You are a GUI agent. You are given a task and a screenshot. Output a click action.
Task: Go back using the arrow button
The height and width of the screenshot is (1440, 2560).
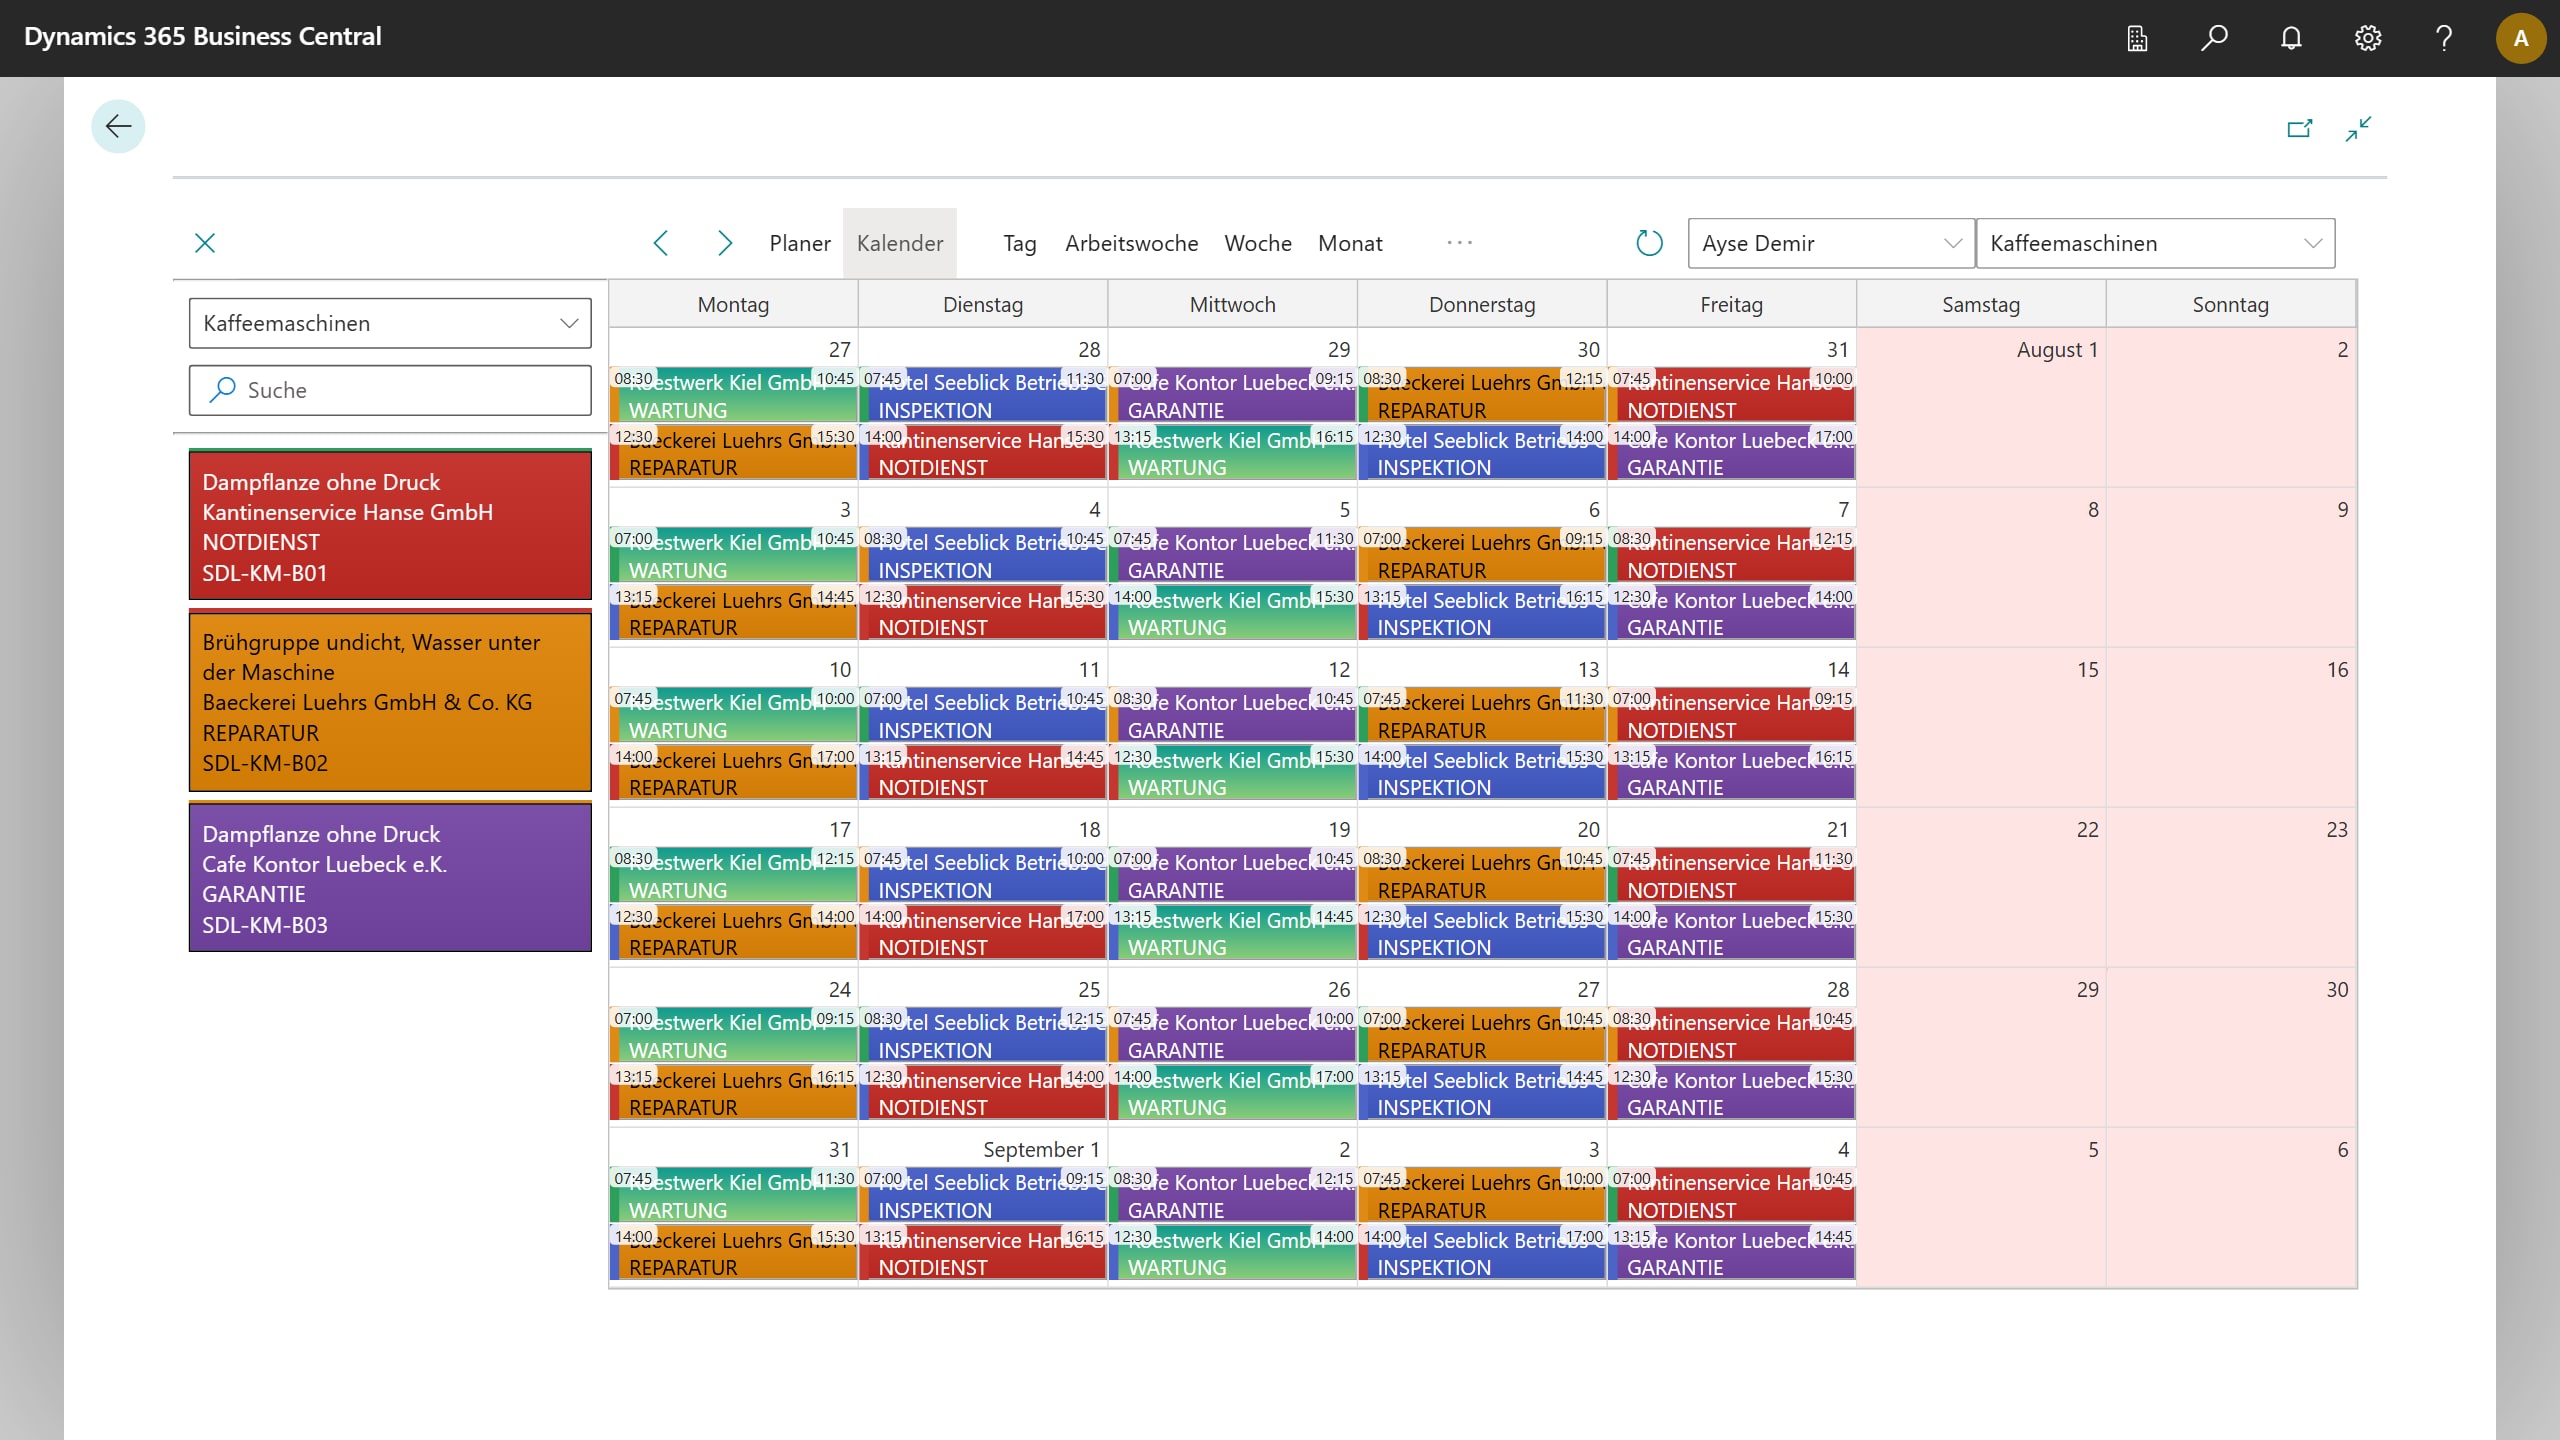[x=118, y=126]
